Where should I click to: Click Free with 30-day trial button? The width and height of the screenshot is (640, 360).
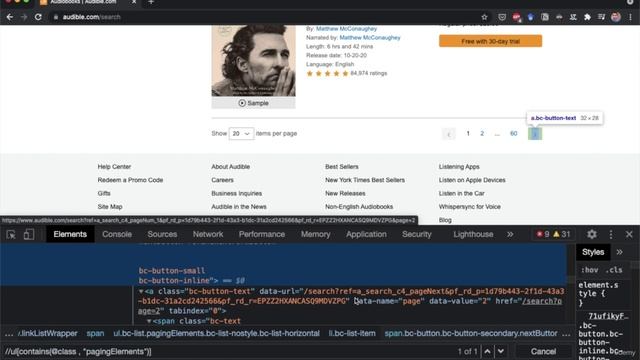point(491,41)
